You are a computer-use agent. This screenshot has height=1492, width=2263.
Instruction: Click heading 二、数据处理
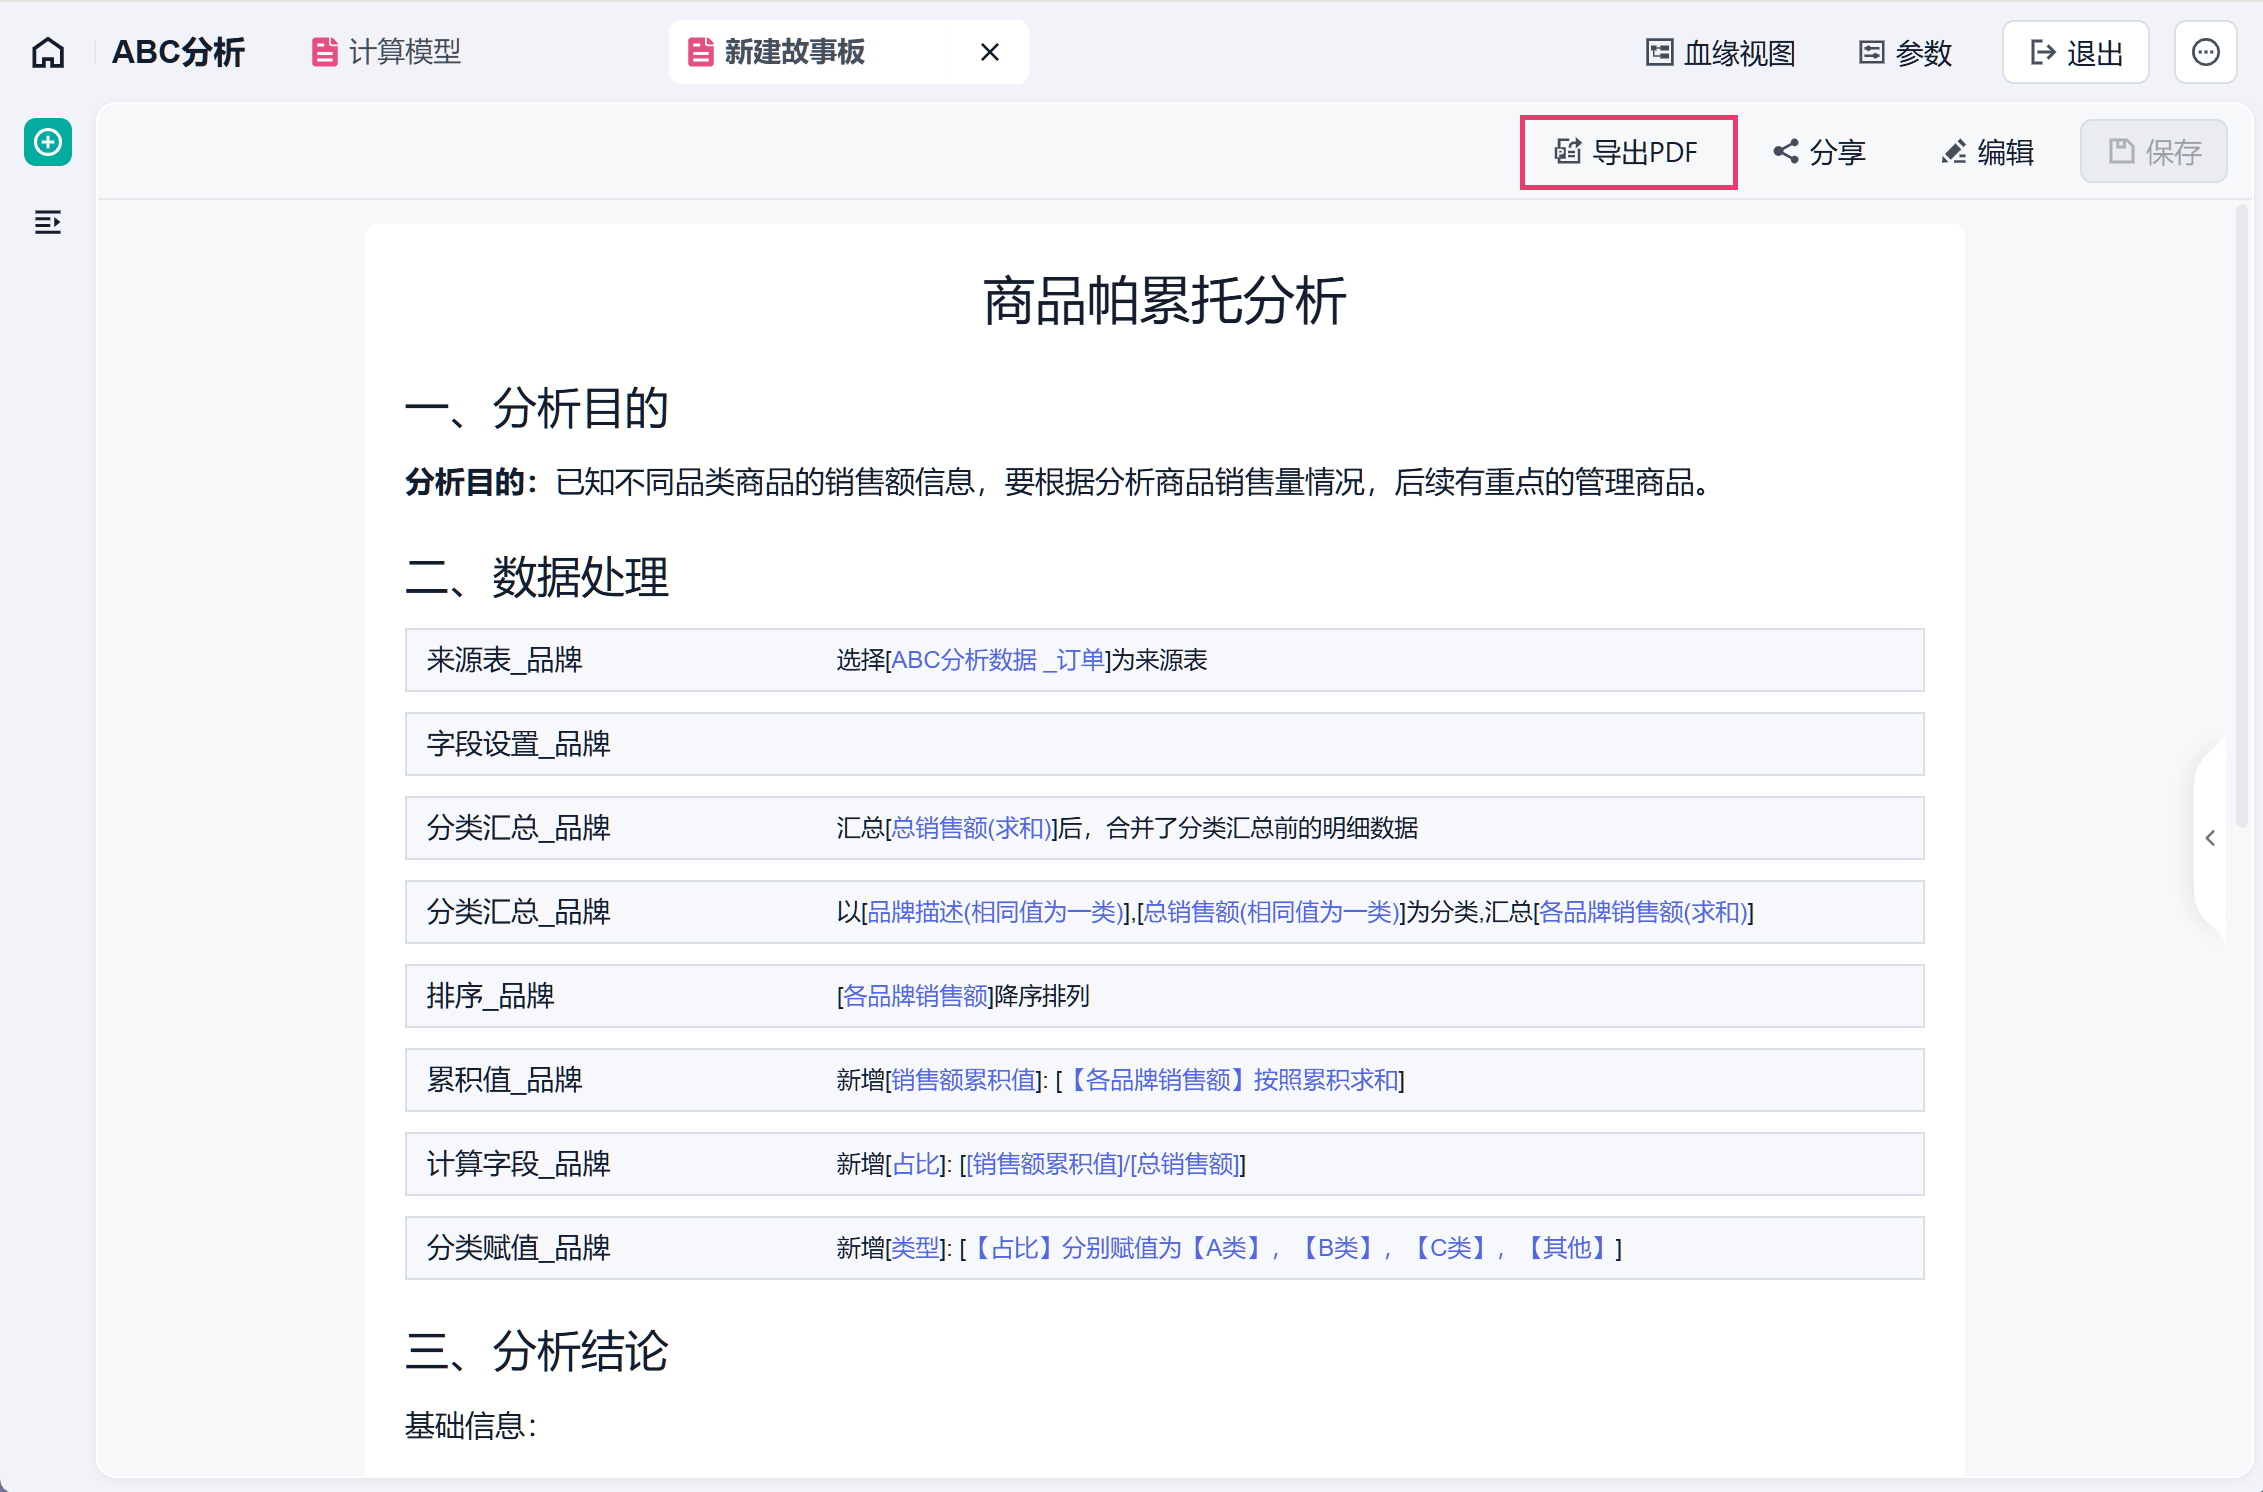coord(537,577)
